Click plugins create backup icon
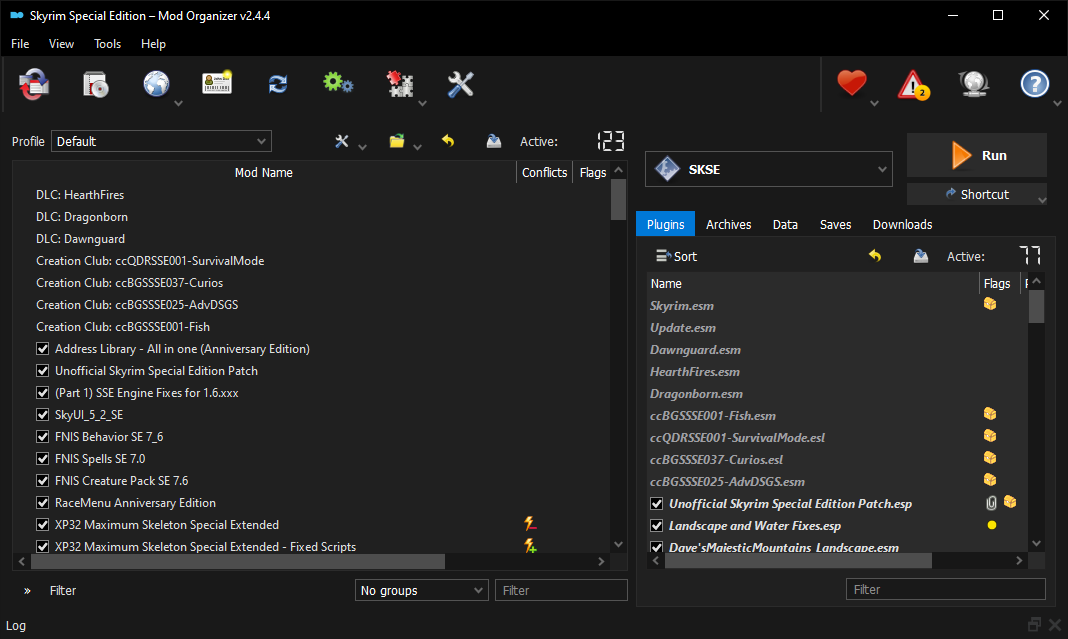This screenshot has height=639, width=1068. point(921,256)
